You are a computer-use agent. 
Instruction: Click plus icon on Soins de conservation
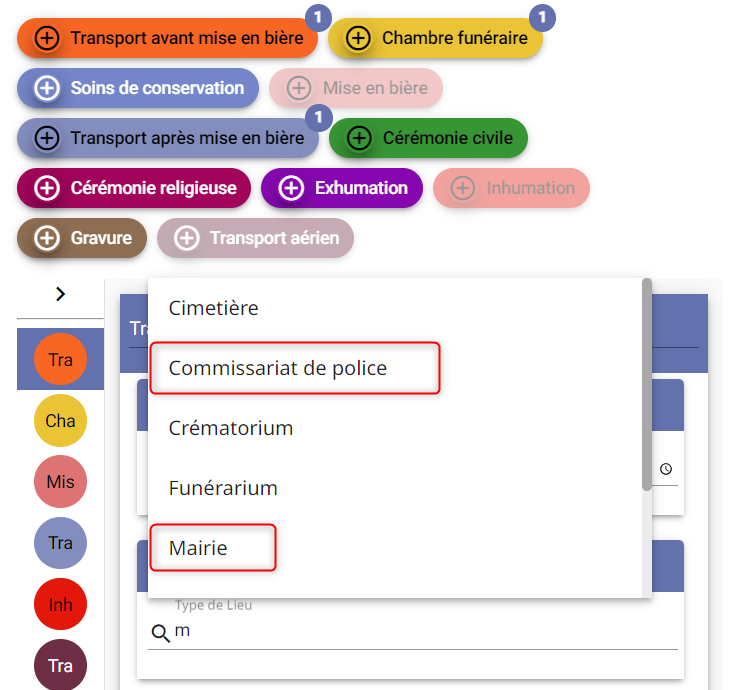(x=46, y=88)
